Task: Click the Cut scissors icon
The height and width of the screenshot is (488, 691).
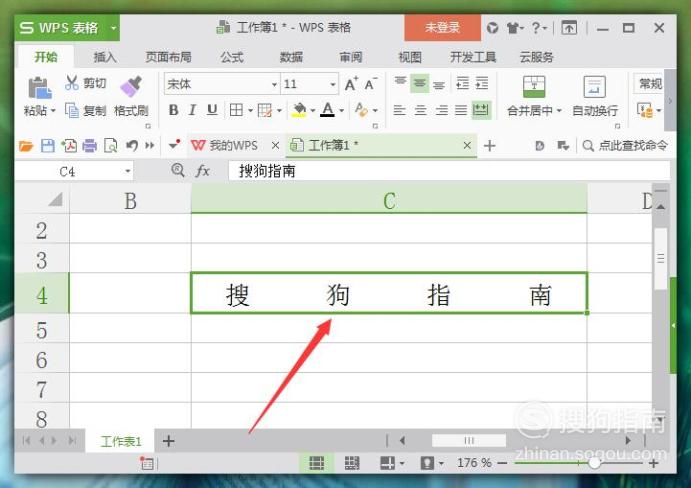Action: pos(71,83)
